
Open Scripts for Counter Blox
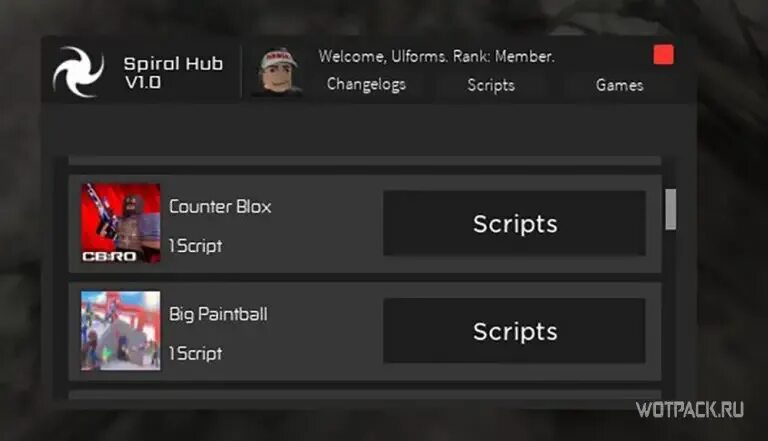coord(514,223)
